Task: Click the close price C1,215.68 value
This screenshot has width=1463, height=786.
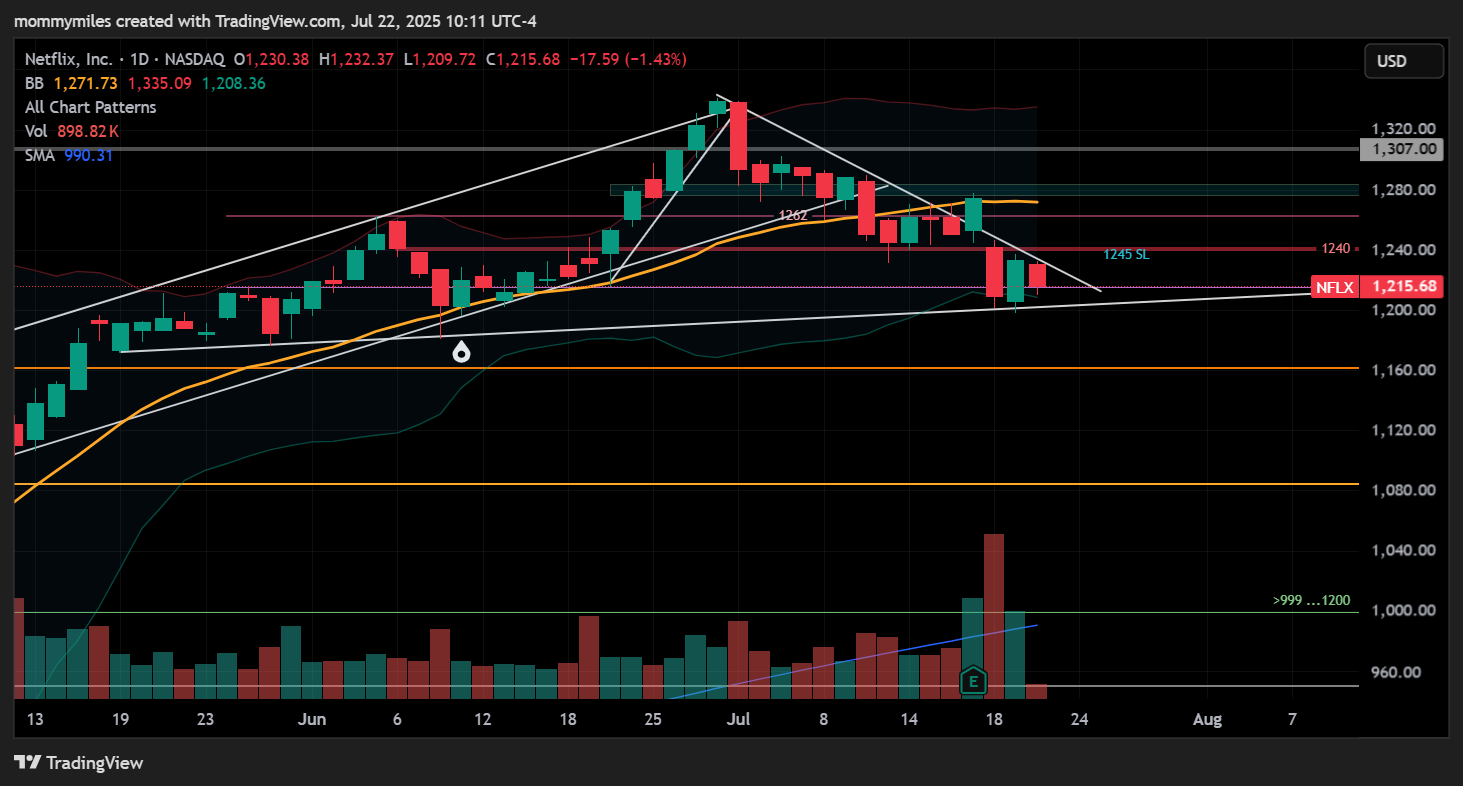Action: point(525,60)
